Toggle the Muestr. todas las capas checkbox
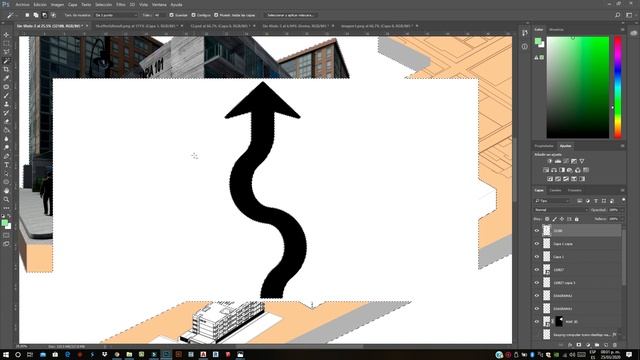 216,15
